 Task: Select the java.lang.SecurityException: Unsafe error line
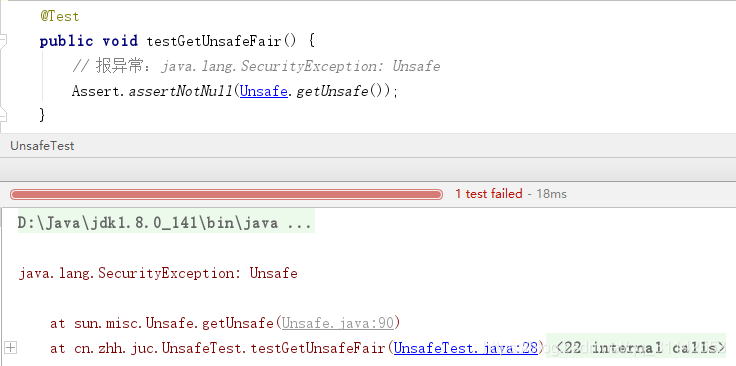coord(158,273)
